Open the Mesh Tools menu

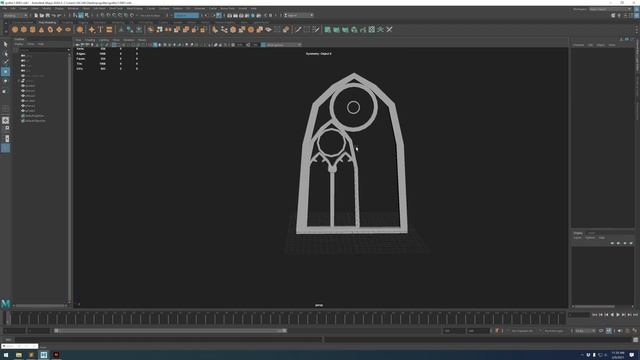click(x=116, y=8)
